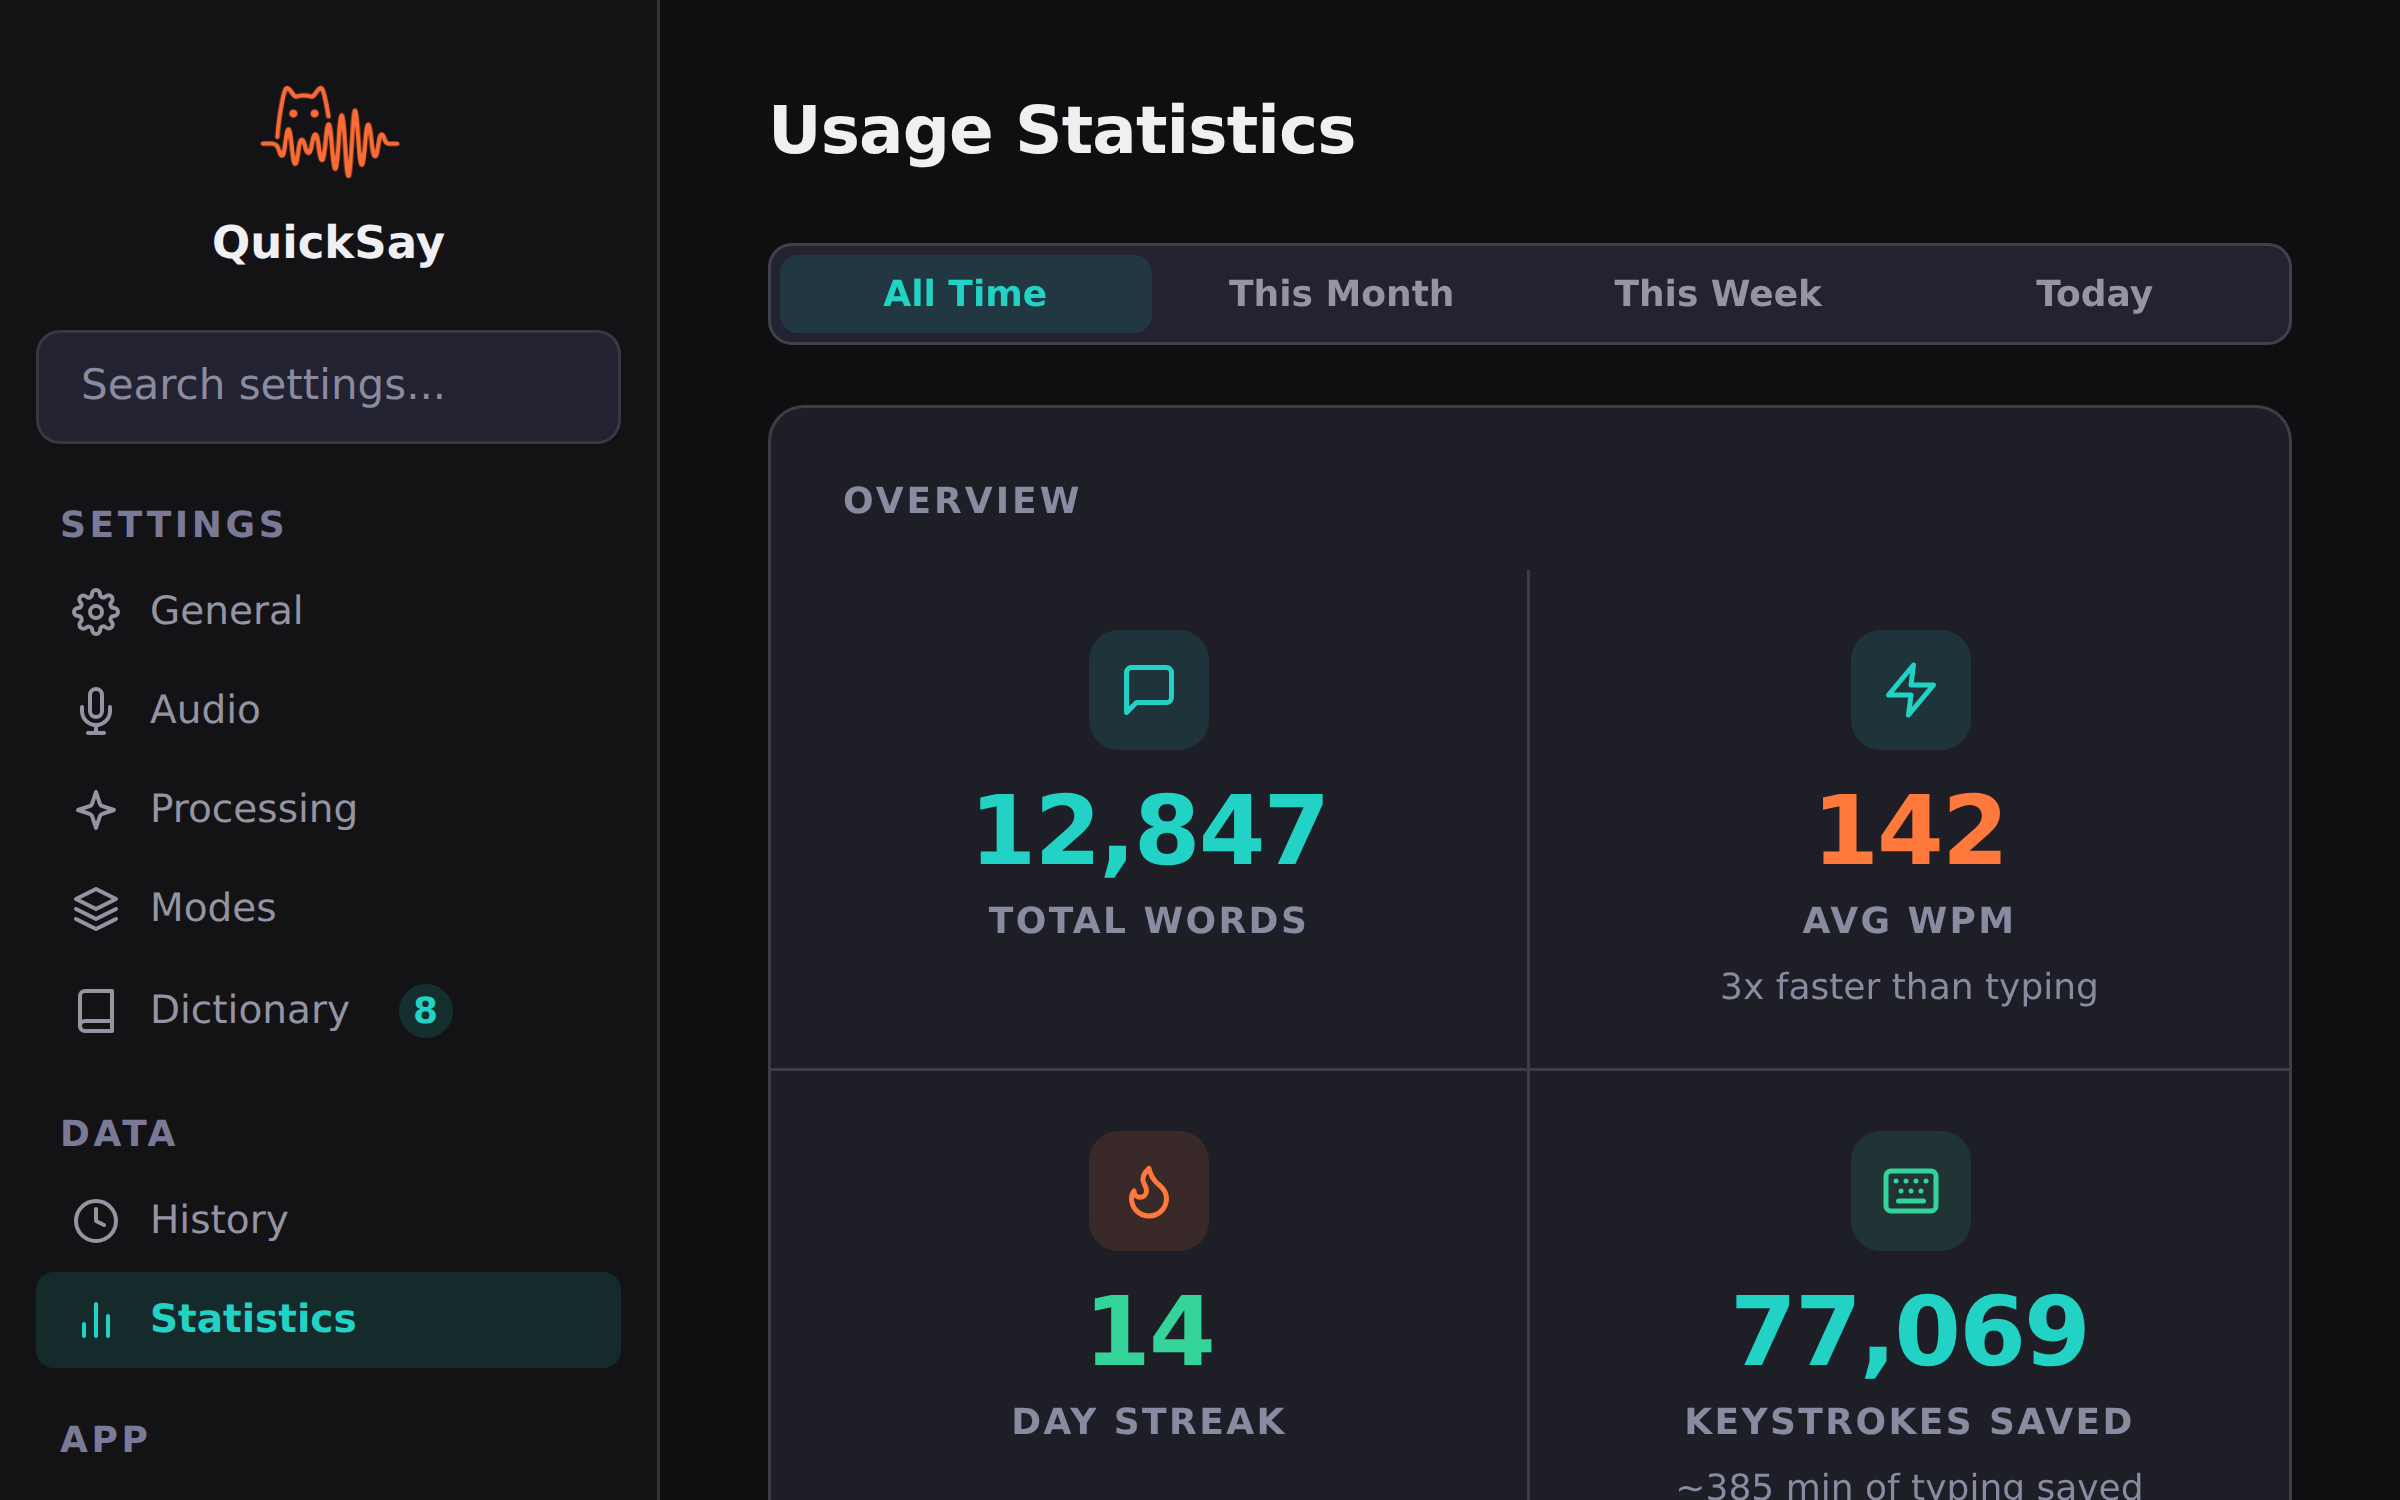Screen dimensions: 2400x1500
Task: Click the Processing sparkle icon
Action: pyautogui.click(x=97, y=809)
